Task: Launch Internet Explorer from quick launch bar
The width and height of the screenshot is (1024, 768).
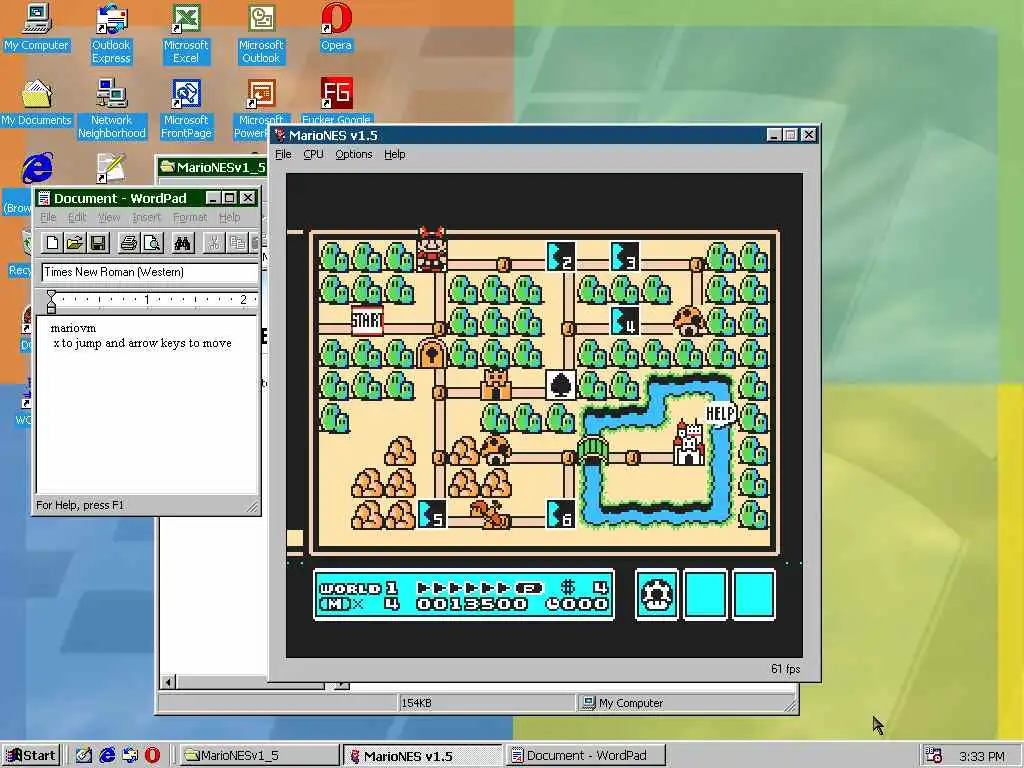Action: point(107,756)
